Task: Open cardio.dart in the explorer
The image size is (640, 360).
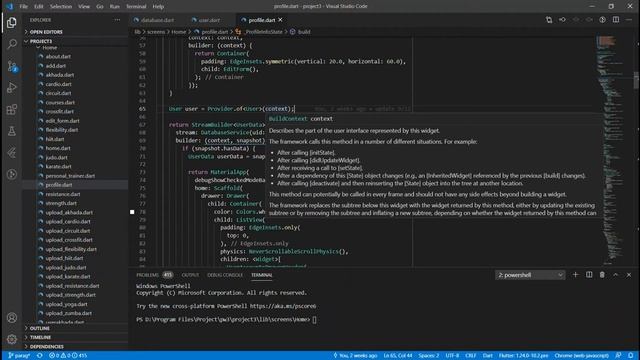Action: coord(58,84)
